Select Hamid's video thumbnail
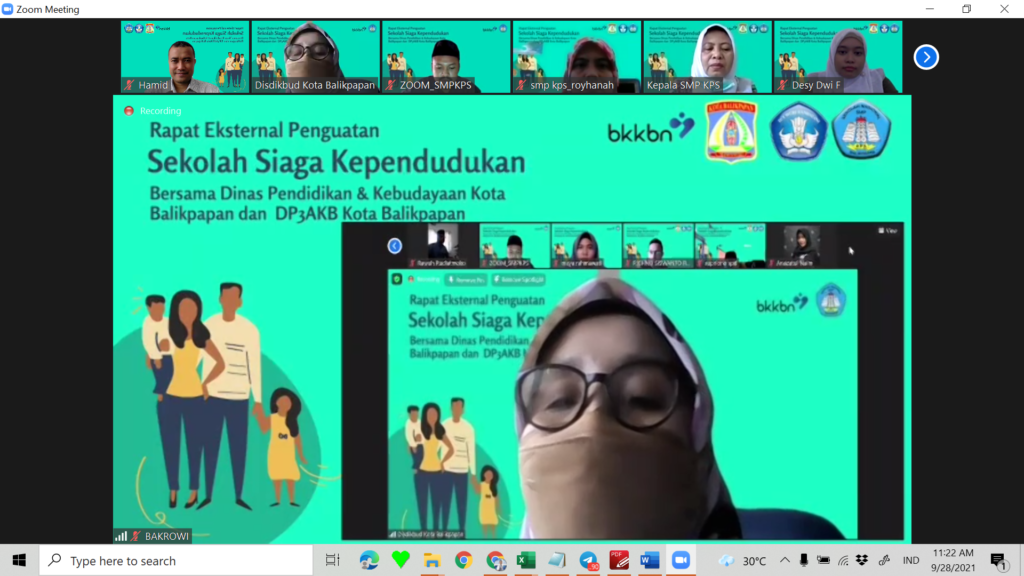This screenshot has height=576, width=1024. pyautogui.click(x=185, y=57)
